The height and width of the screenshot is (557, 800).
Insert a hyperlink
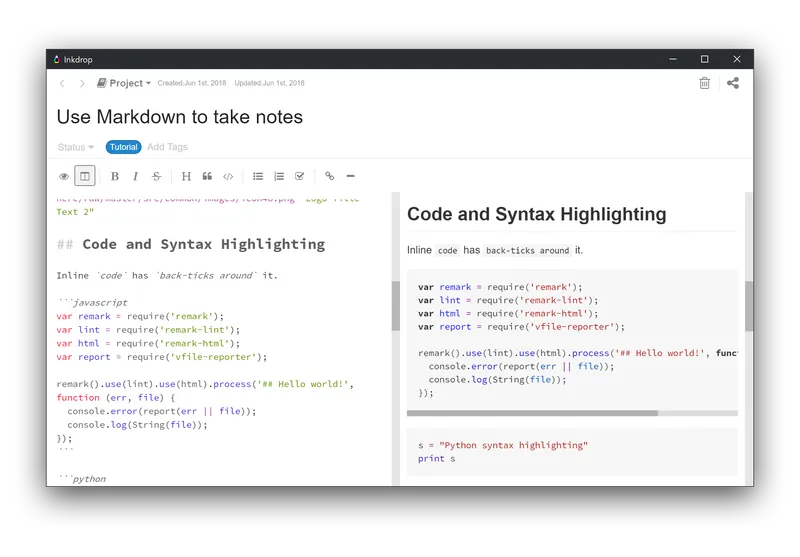(x=330, y=176)
